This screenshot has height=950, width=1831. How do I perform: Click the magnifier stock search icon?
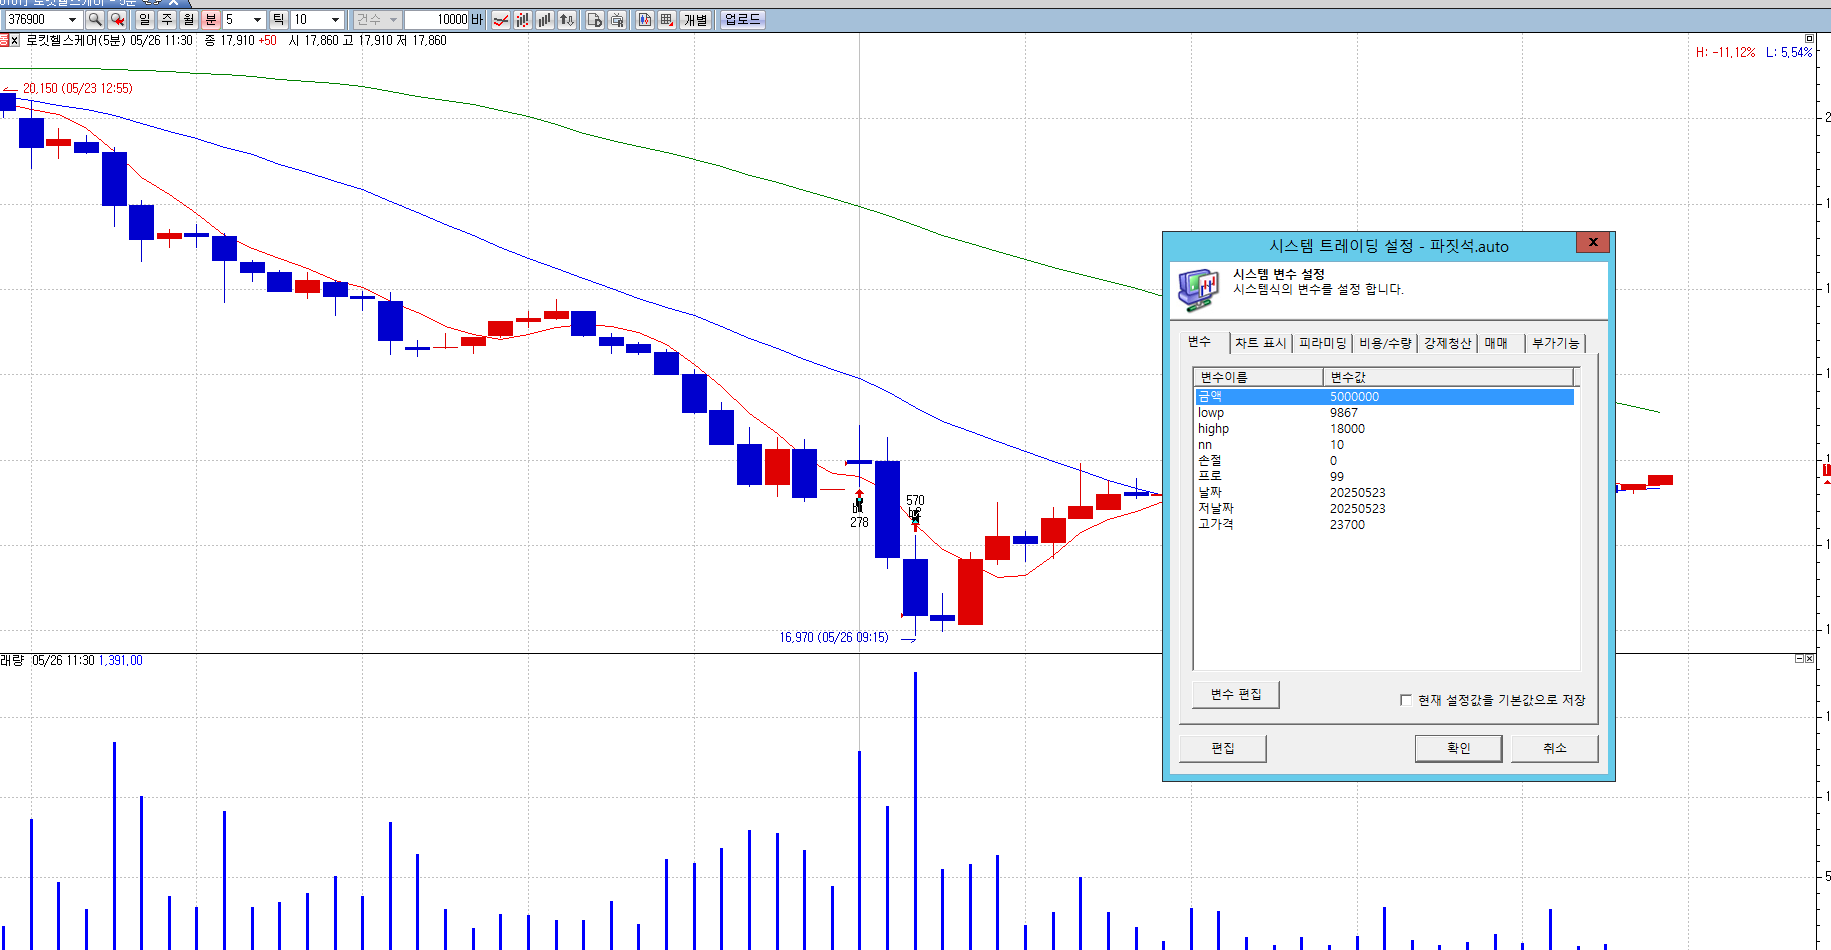click(x=95, y=20)
